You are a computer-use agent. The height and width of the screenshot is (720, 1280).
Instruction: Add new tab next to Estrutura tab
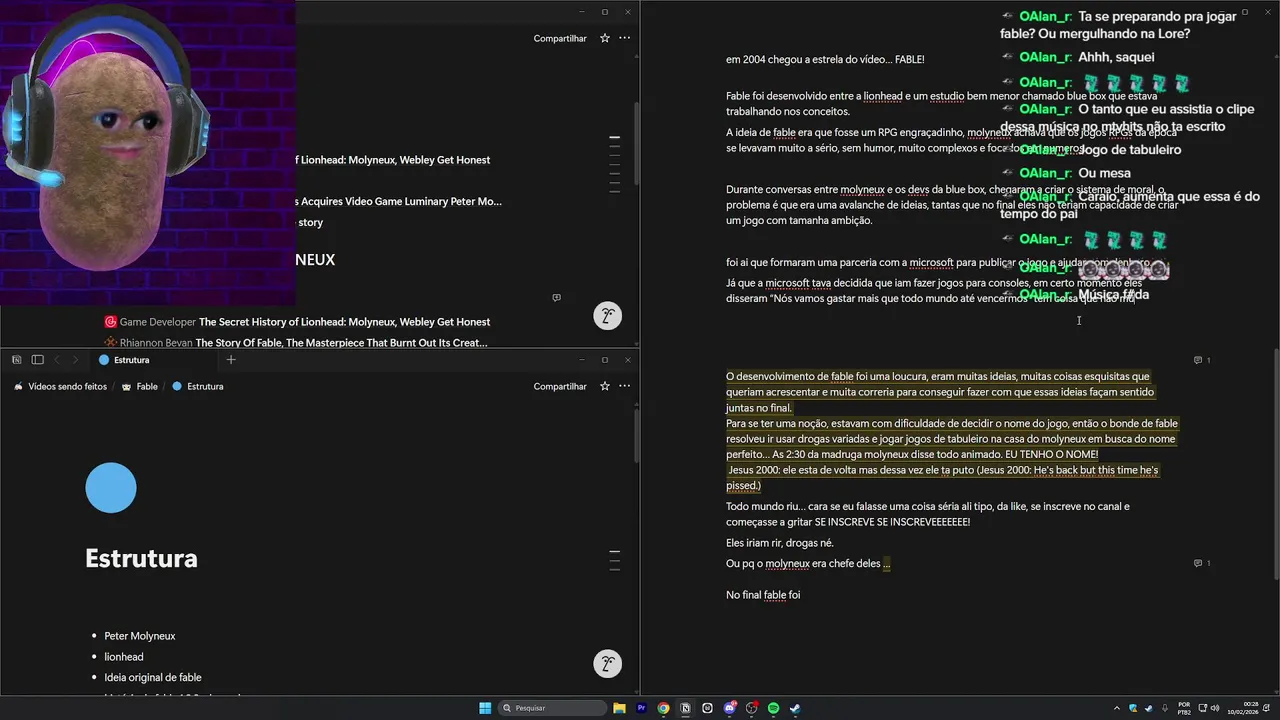(231, 360)
